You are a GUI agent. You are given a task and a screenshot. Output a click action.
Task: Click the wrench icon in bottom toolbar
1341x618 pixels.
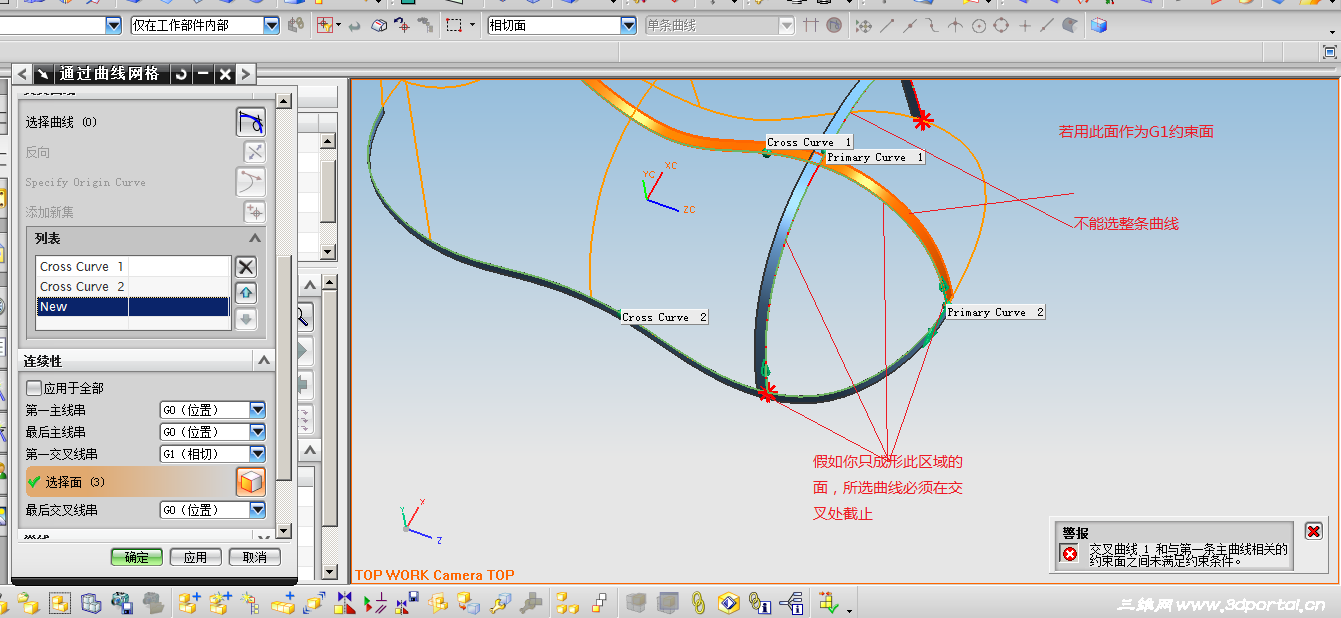(500, 603)
